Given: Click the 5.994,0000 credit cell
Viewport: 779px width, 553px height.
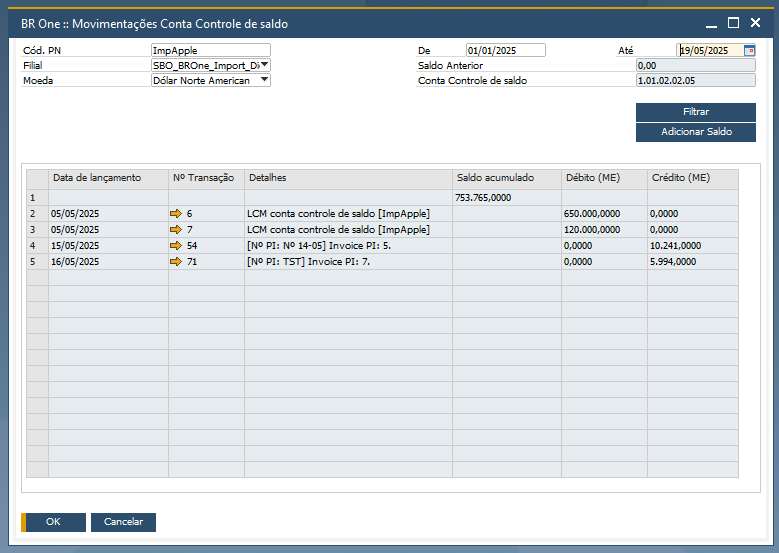Looking at the screenshot, I should 693,261.
